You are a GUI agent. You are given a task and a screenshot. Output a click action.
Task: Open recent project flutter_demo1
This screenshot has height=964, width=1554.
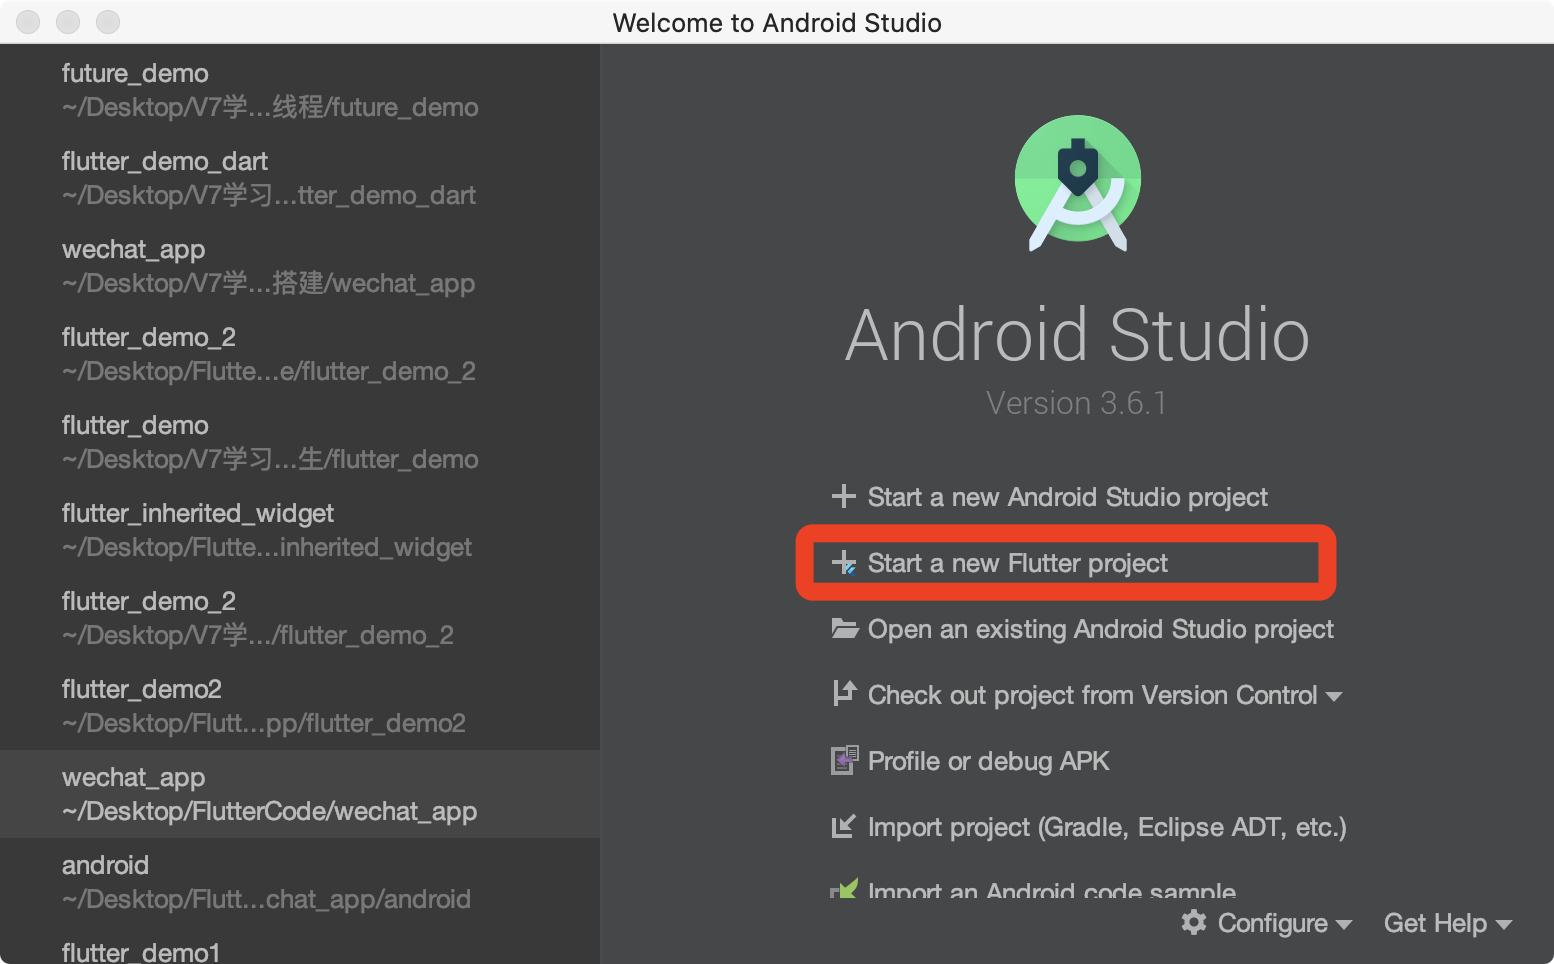pos(300,946)
